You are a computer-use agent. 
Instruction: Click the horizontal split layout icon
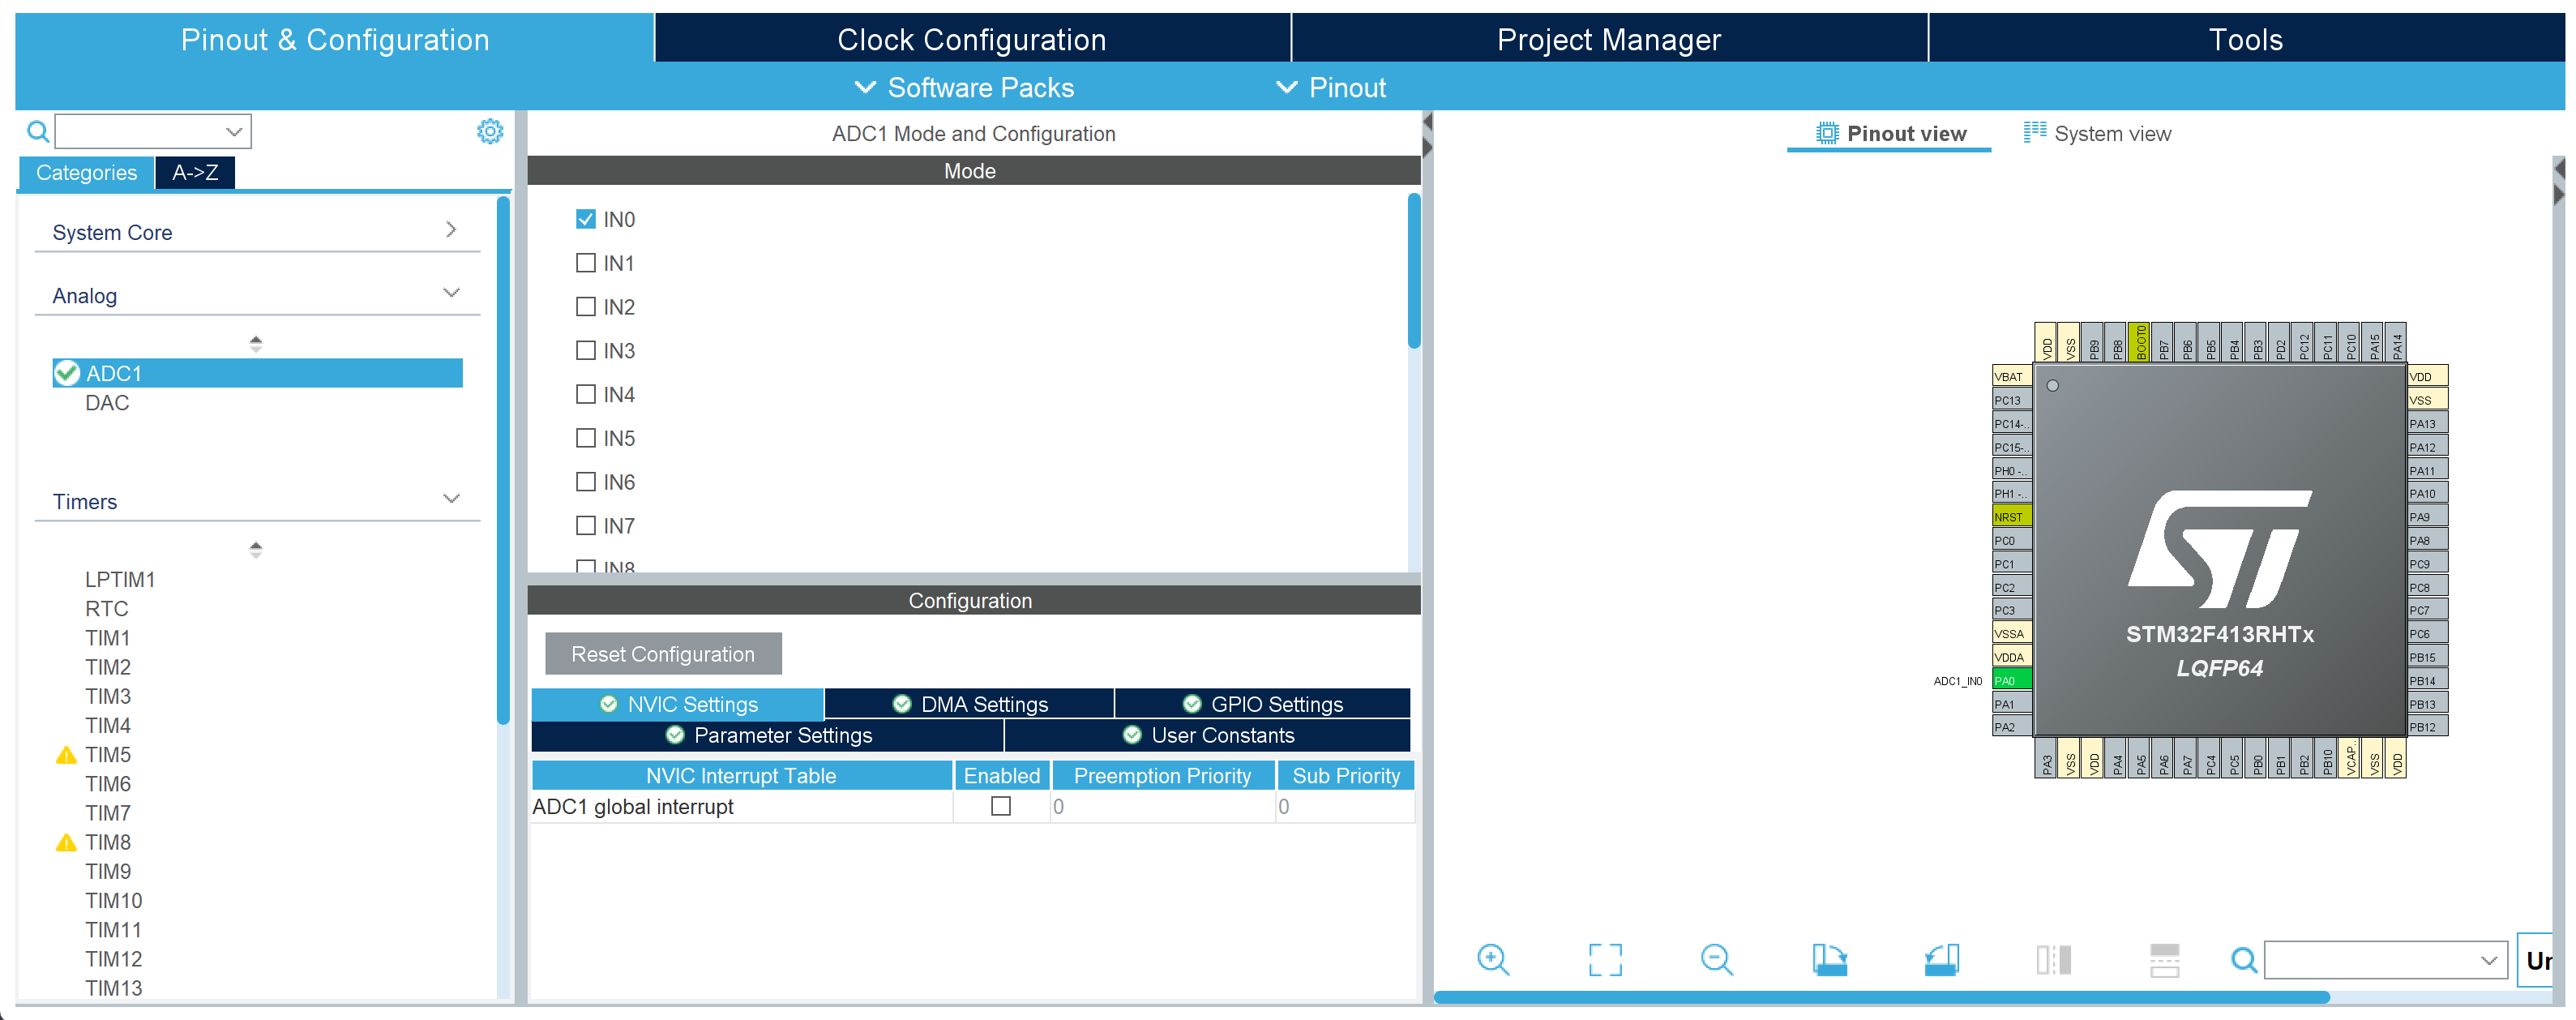(2165, 960)
